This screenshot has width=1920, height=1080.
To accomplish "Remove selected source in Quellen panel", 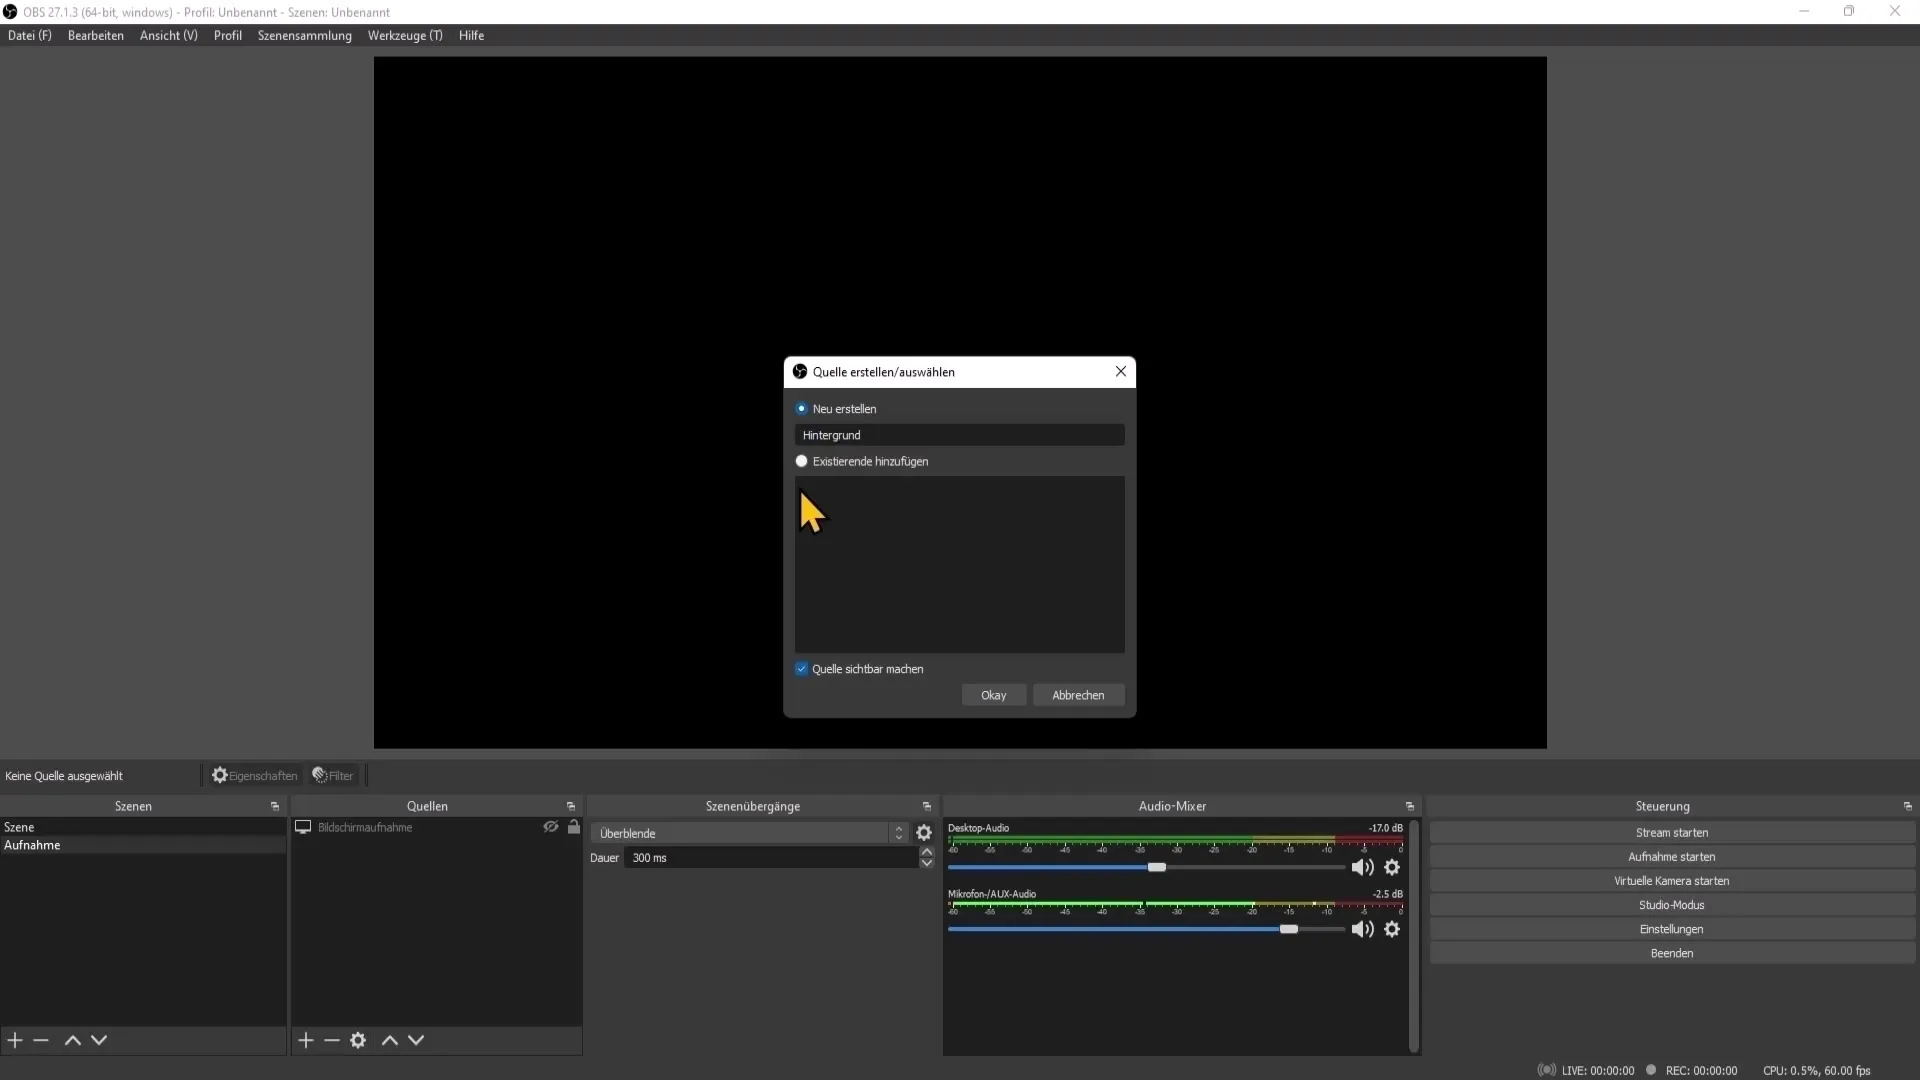I will pos(332,1040).
